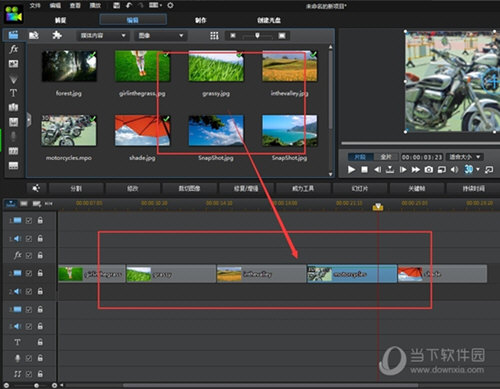500x389 pixels.
Task: Open the 文件 (File) menu
Action: 35,5
